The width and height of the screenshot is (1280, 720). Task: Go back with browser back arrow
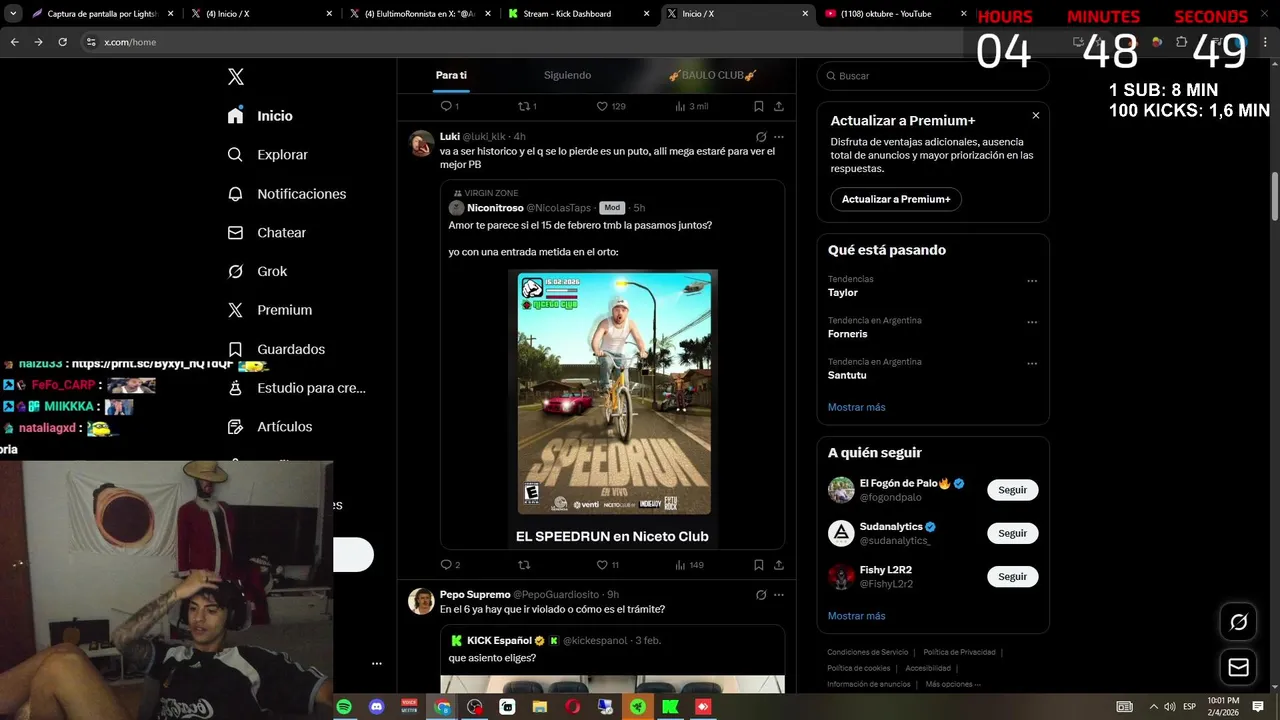coord(14,42)
